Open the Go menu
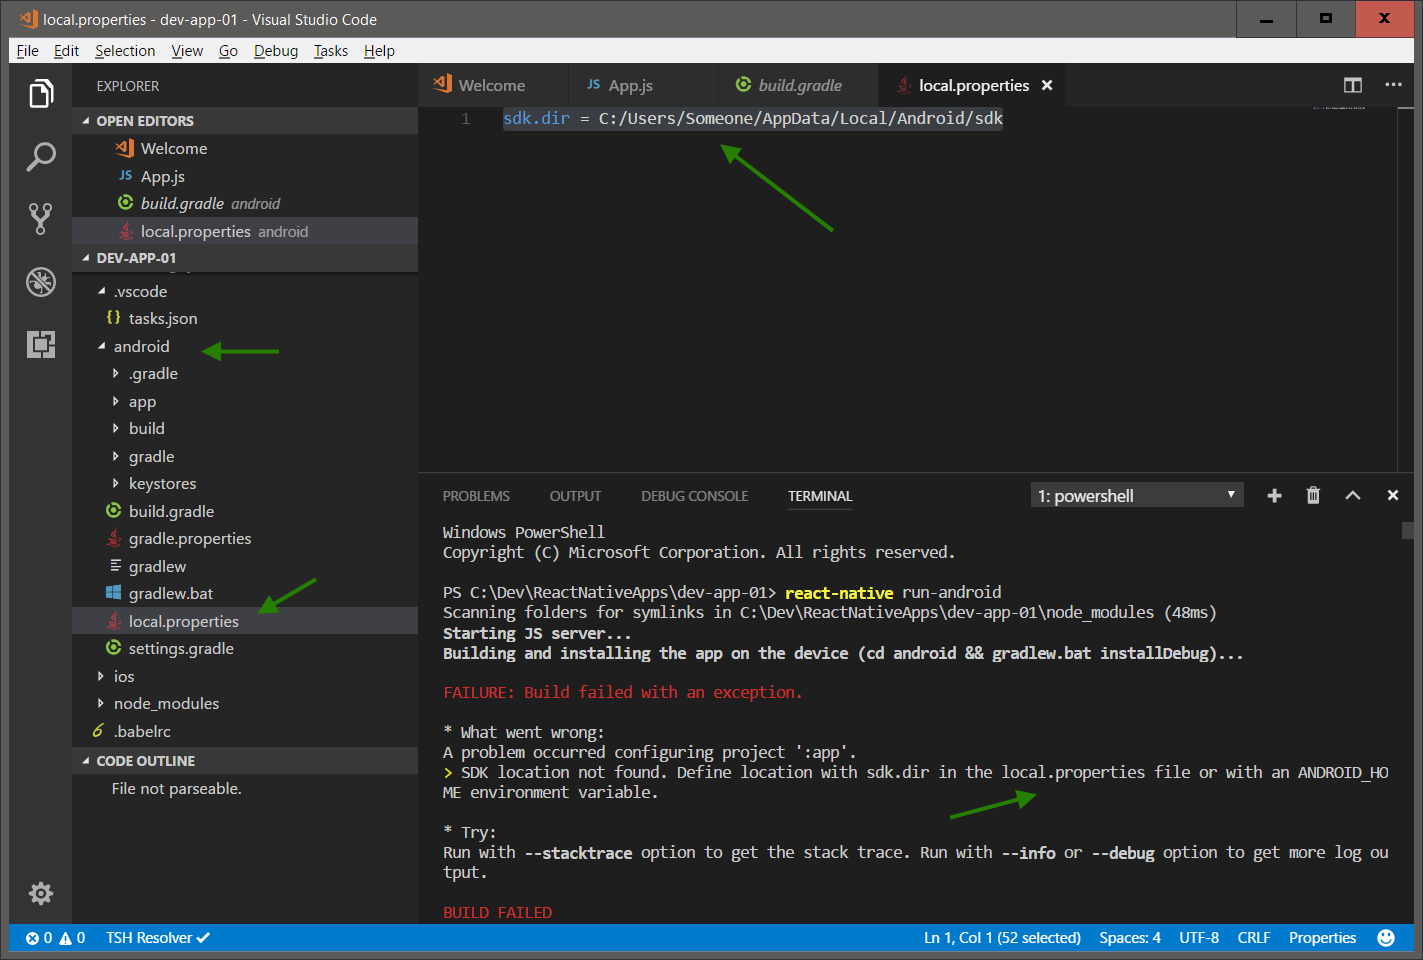 pyautogui.click(x=228, y=51)
